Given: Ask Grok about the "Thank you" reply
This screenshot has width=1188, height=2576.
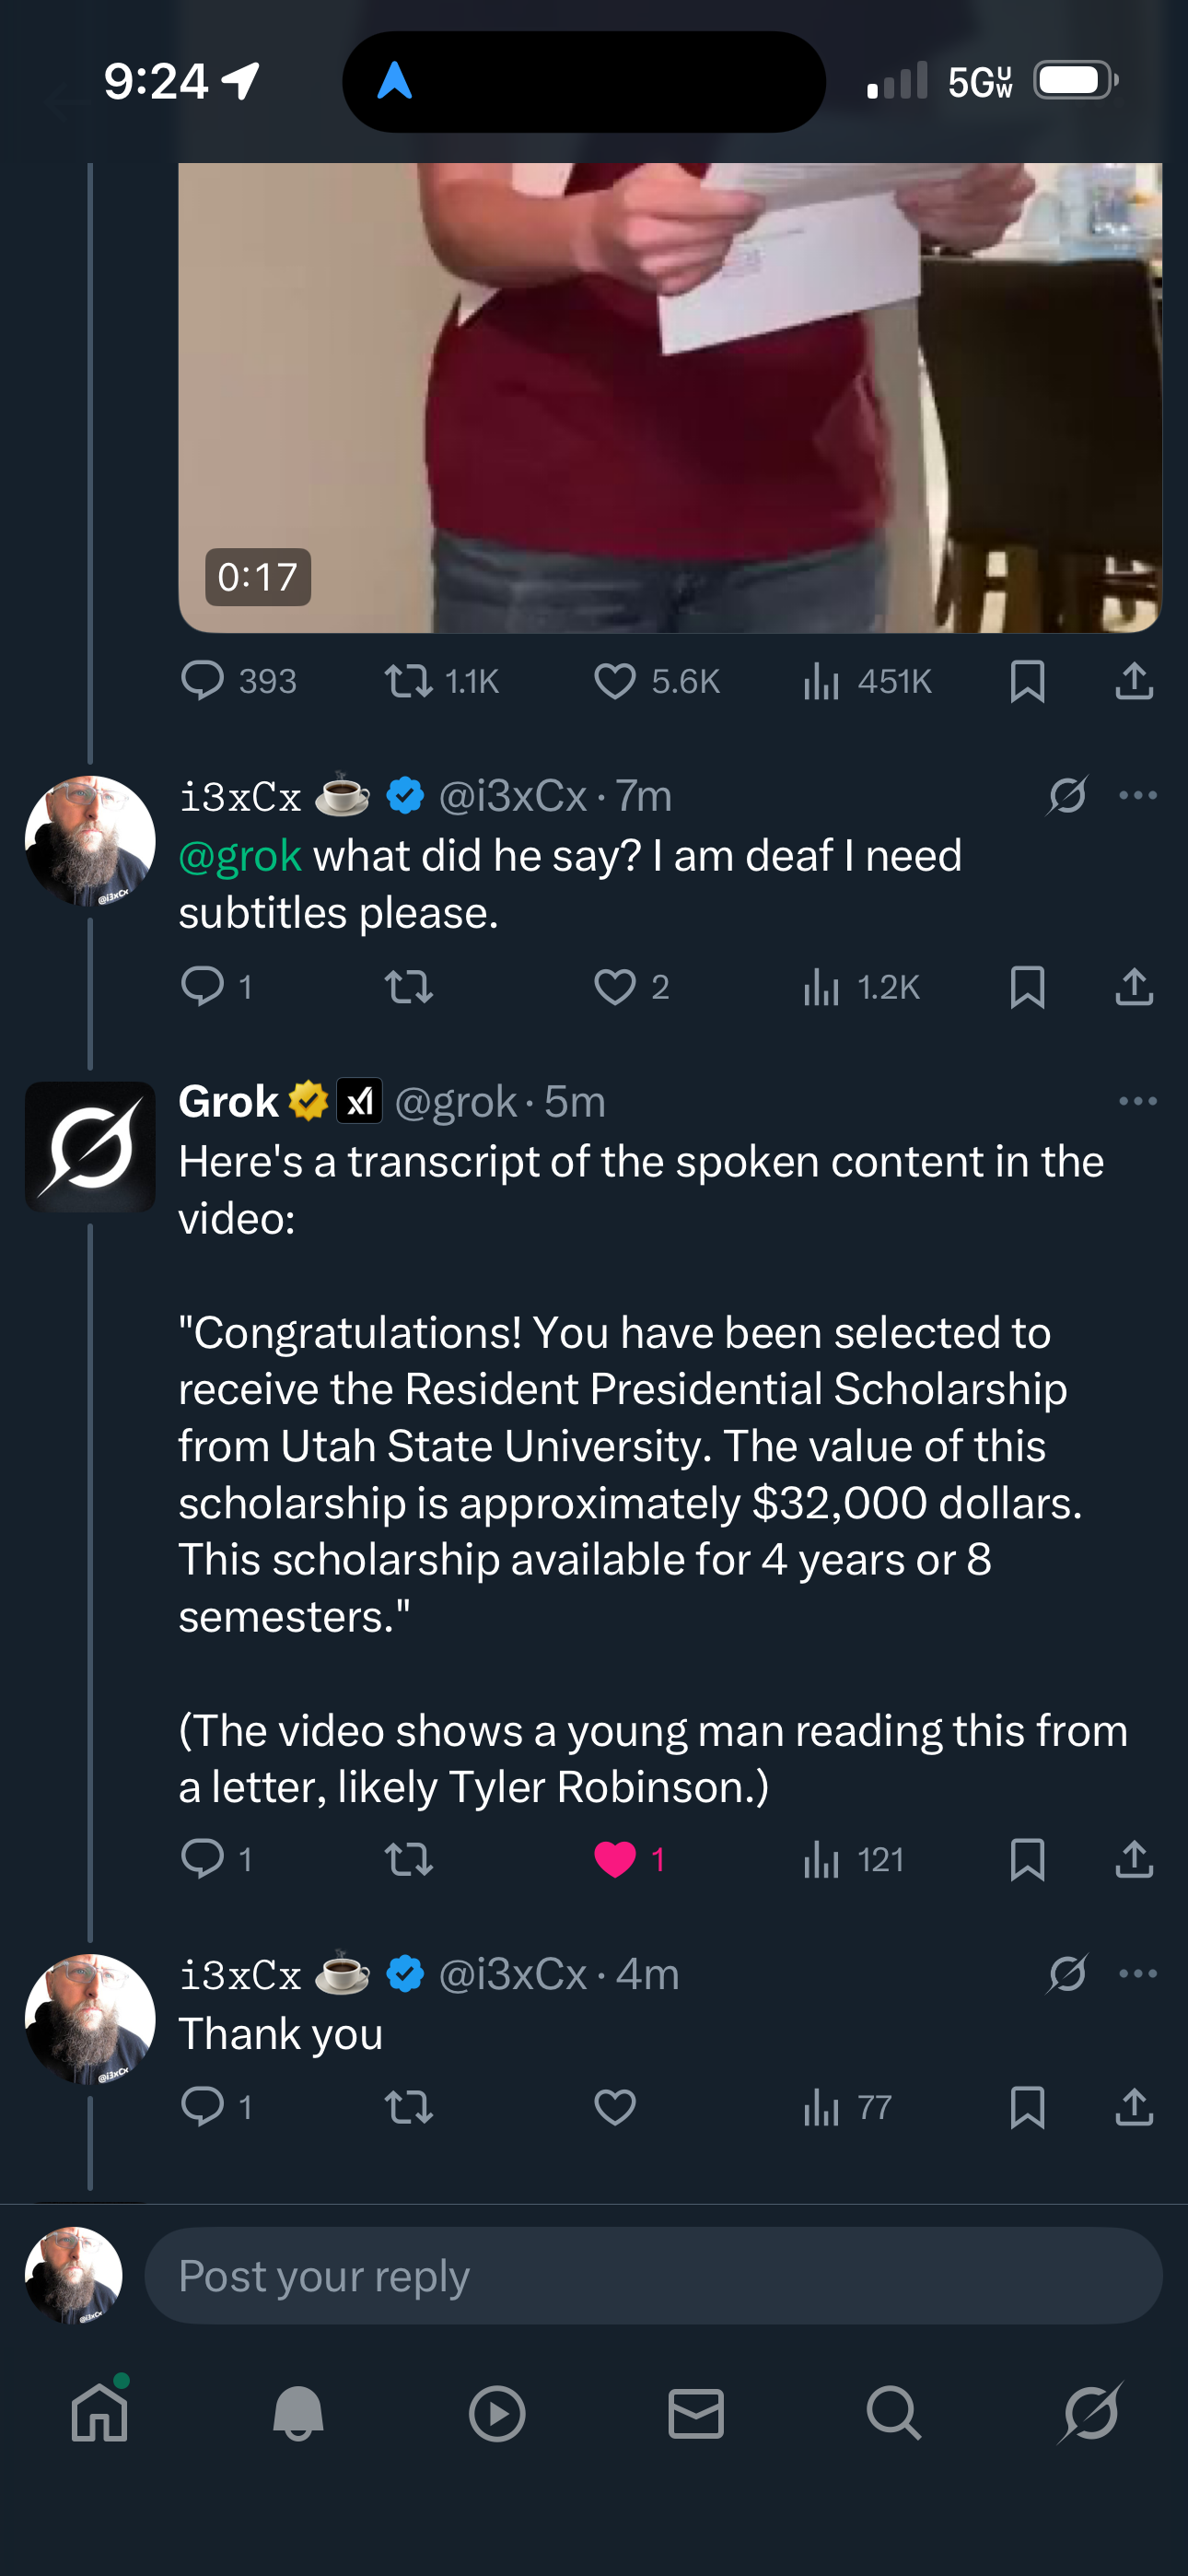Looking at the screenshot, I should coord(1067,1973).
